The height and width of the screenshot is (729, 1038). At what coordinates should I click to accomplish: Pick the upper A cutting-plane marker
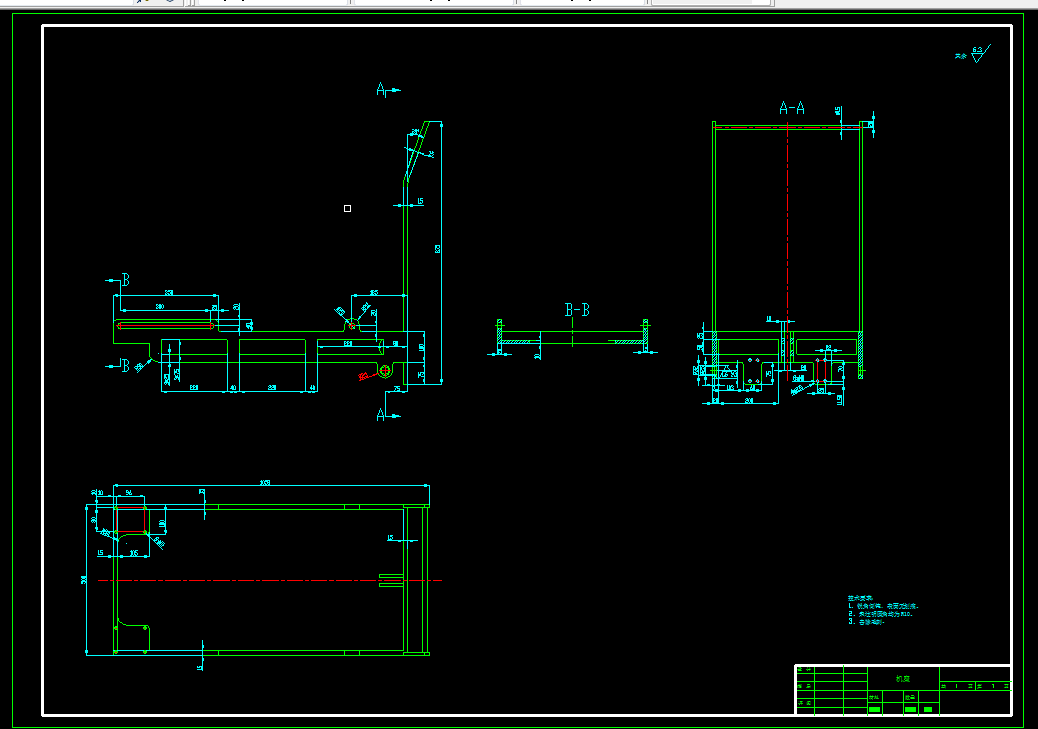tap(388, 89)
